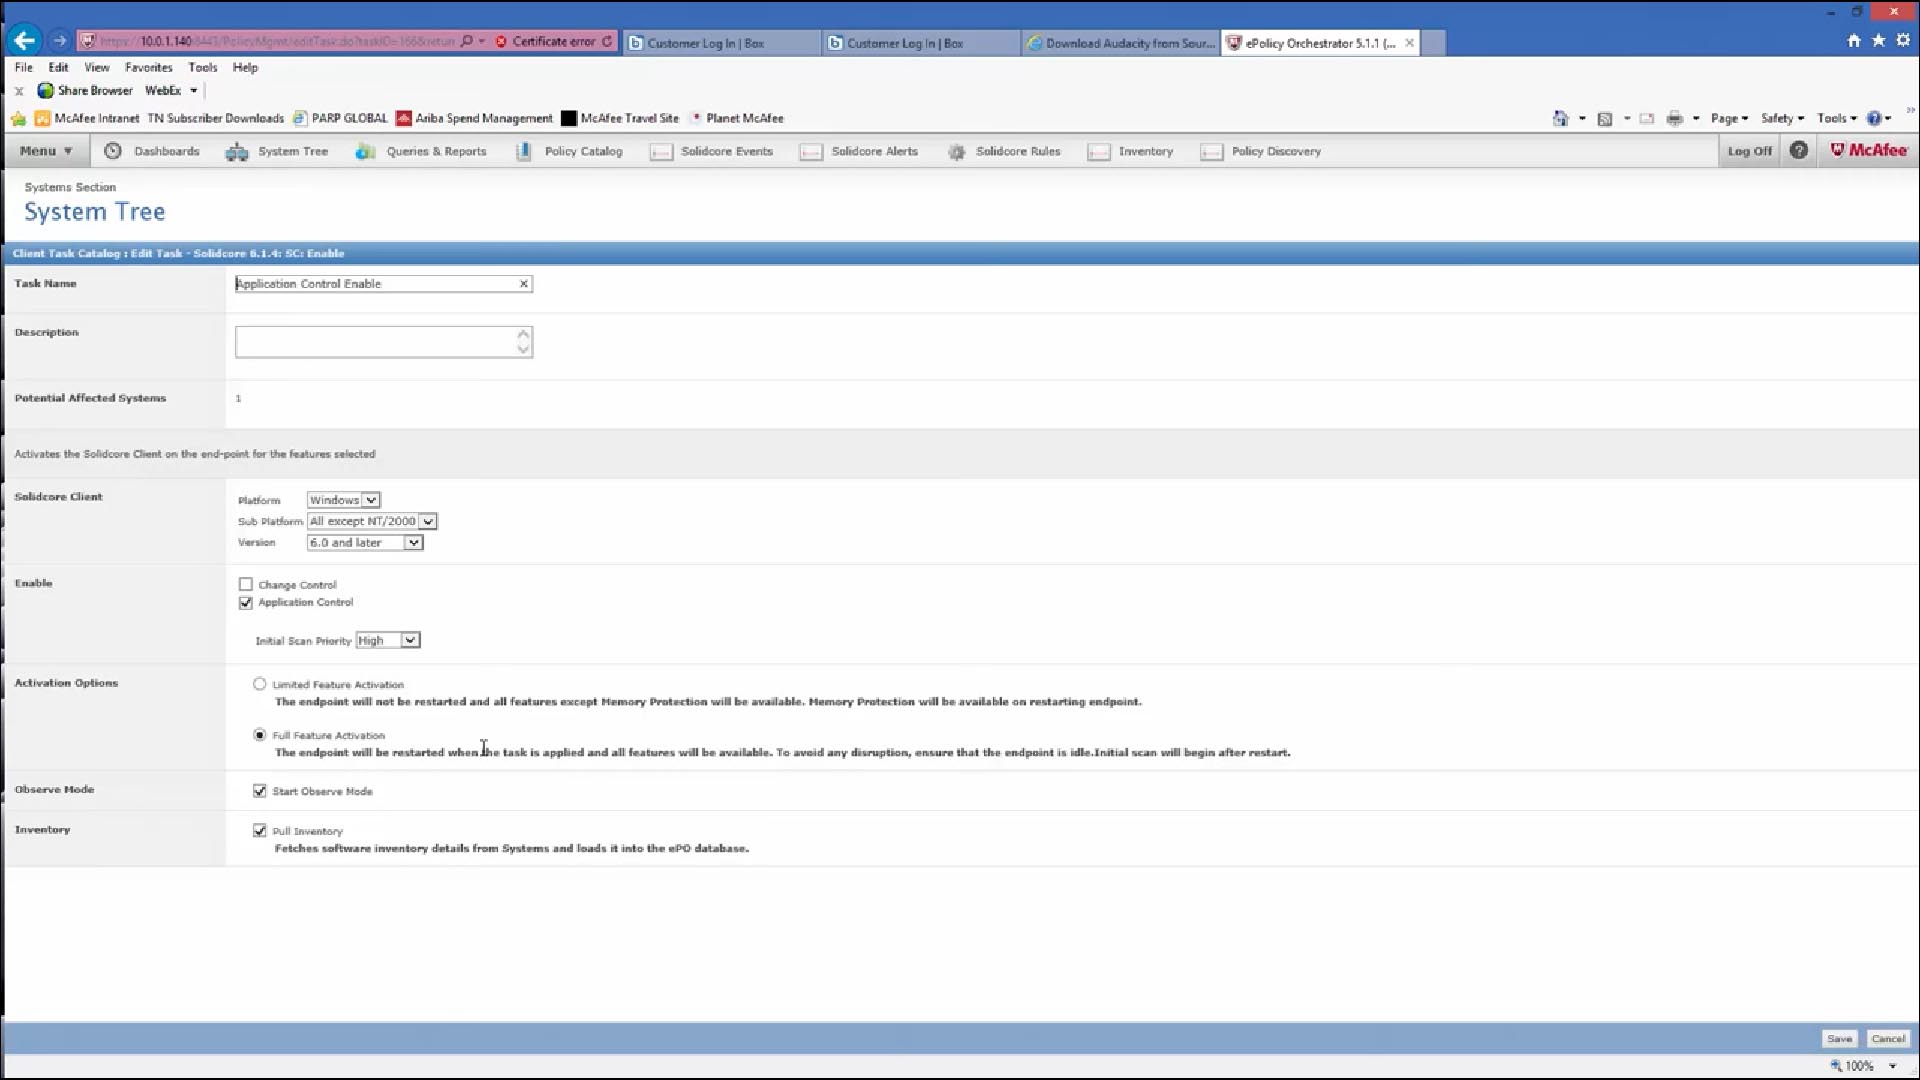Toggle the Pull Inventory checkbox
The width and height of the screenshot is (1920, 1080).
click(260, 831)
